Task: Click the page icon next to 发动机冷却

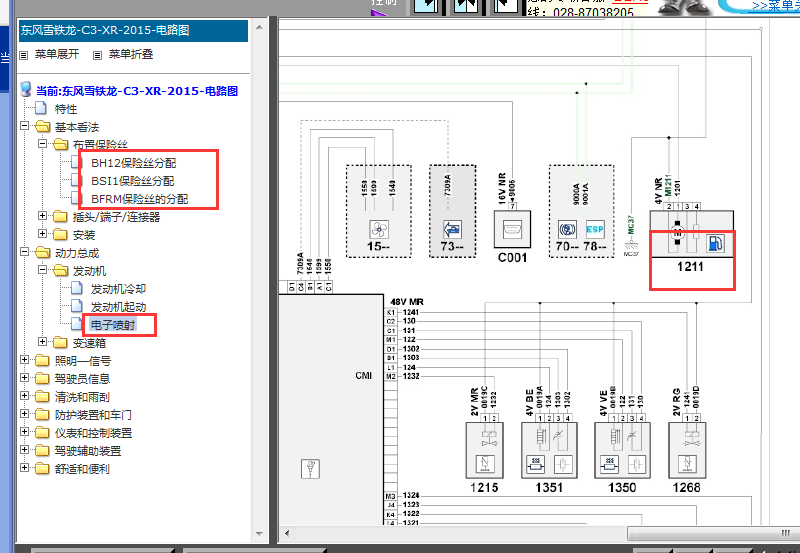Action: pos(77,288)
